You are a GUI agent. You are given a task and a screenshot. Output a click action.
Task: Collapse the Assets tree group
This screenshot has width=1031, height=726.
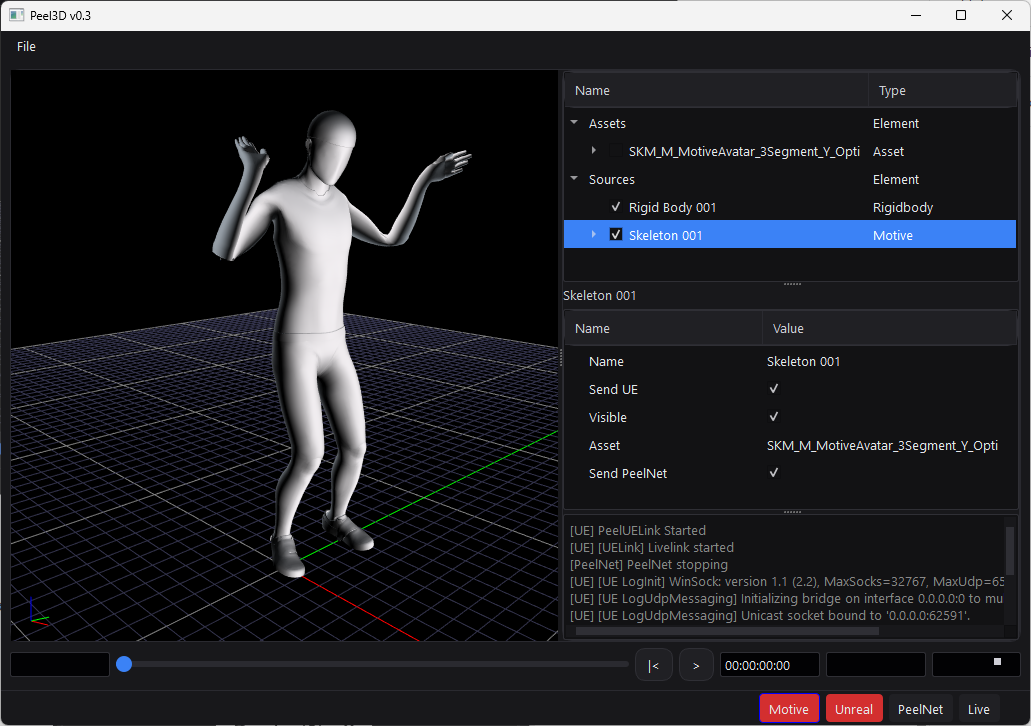point(574,124)
